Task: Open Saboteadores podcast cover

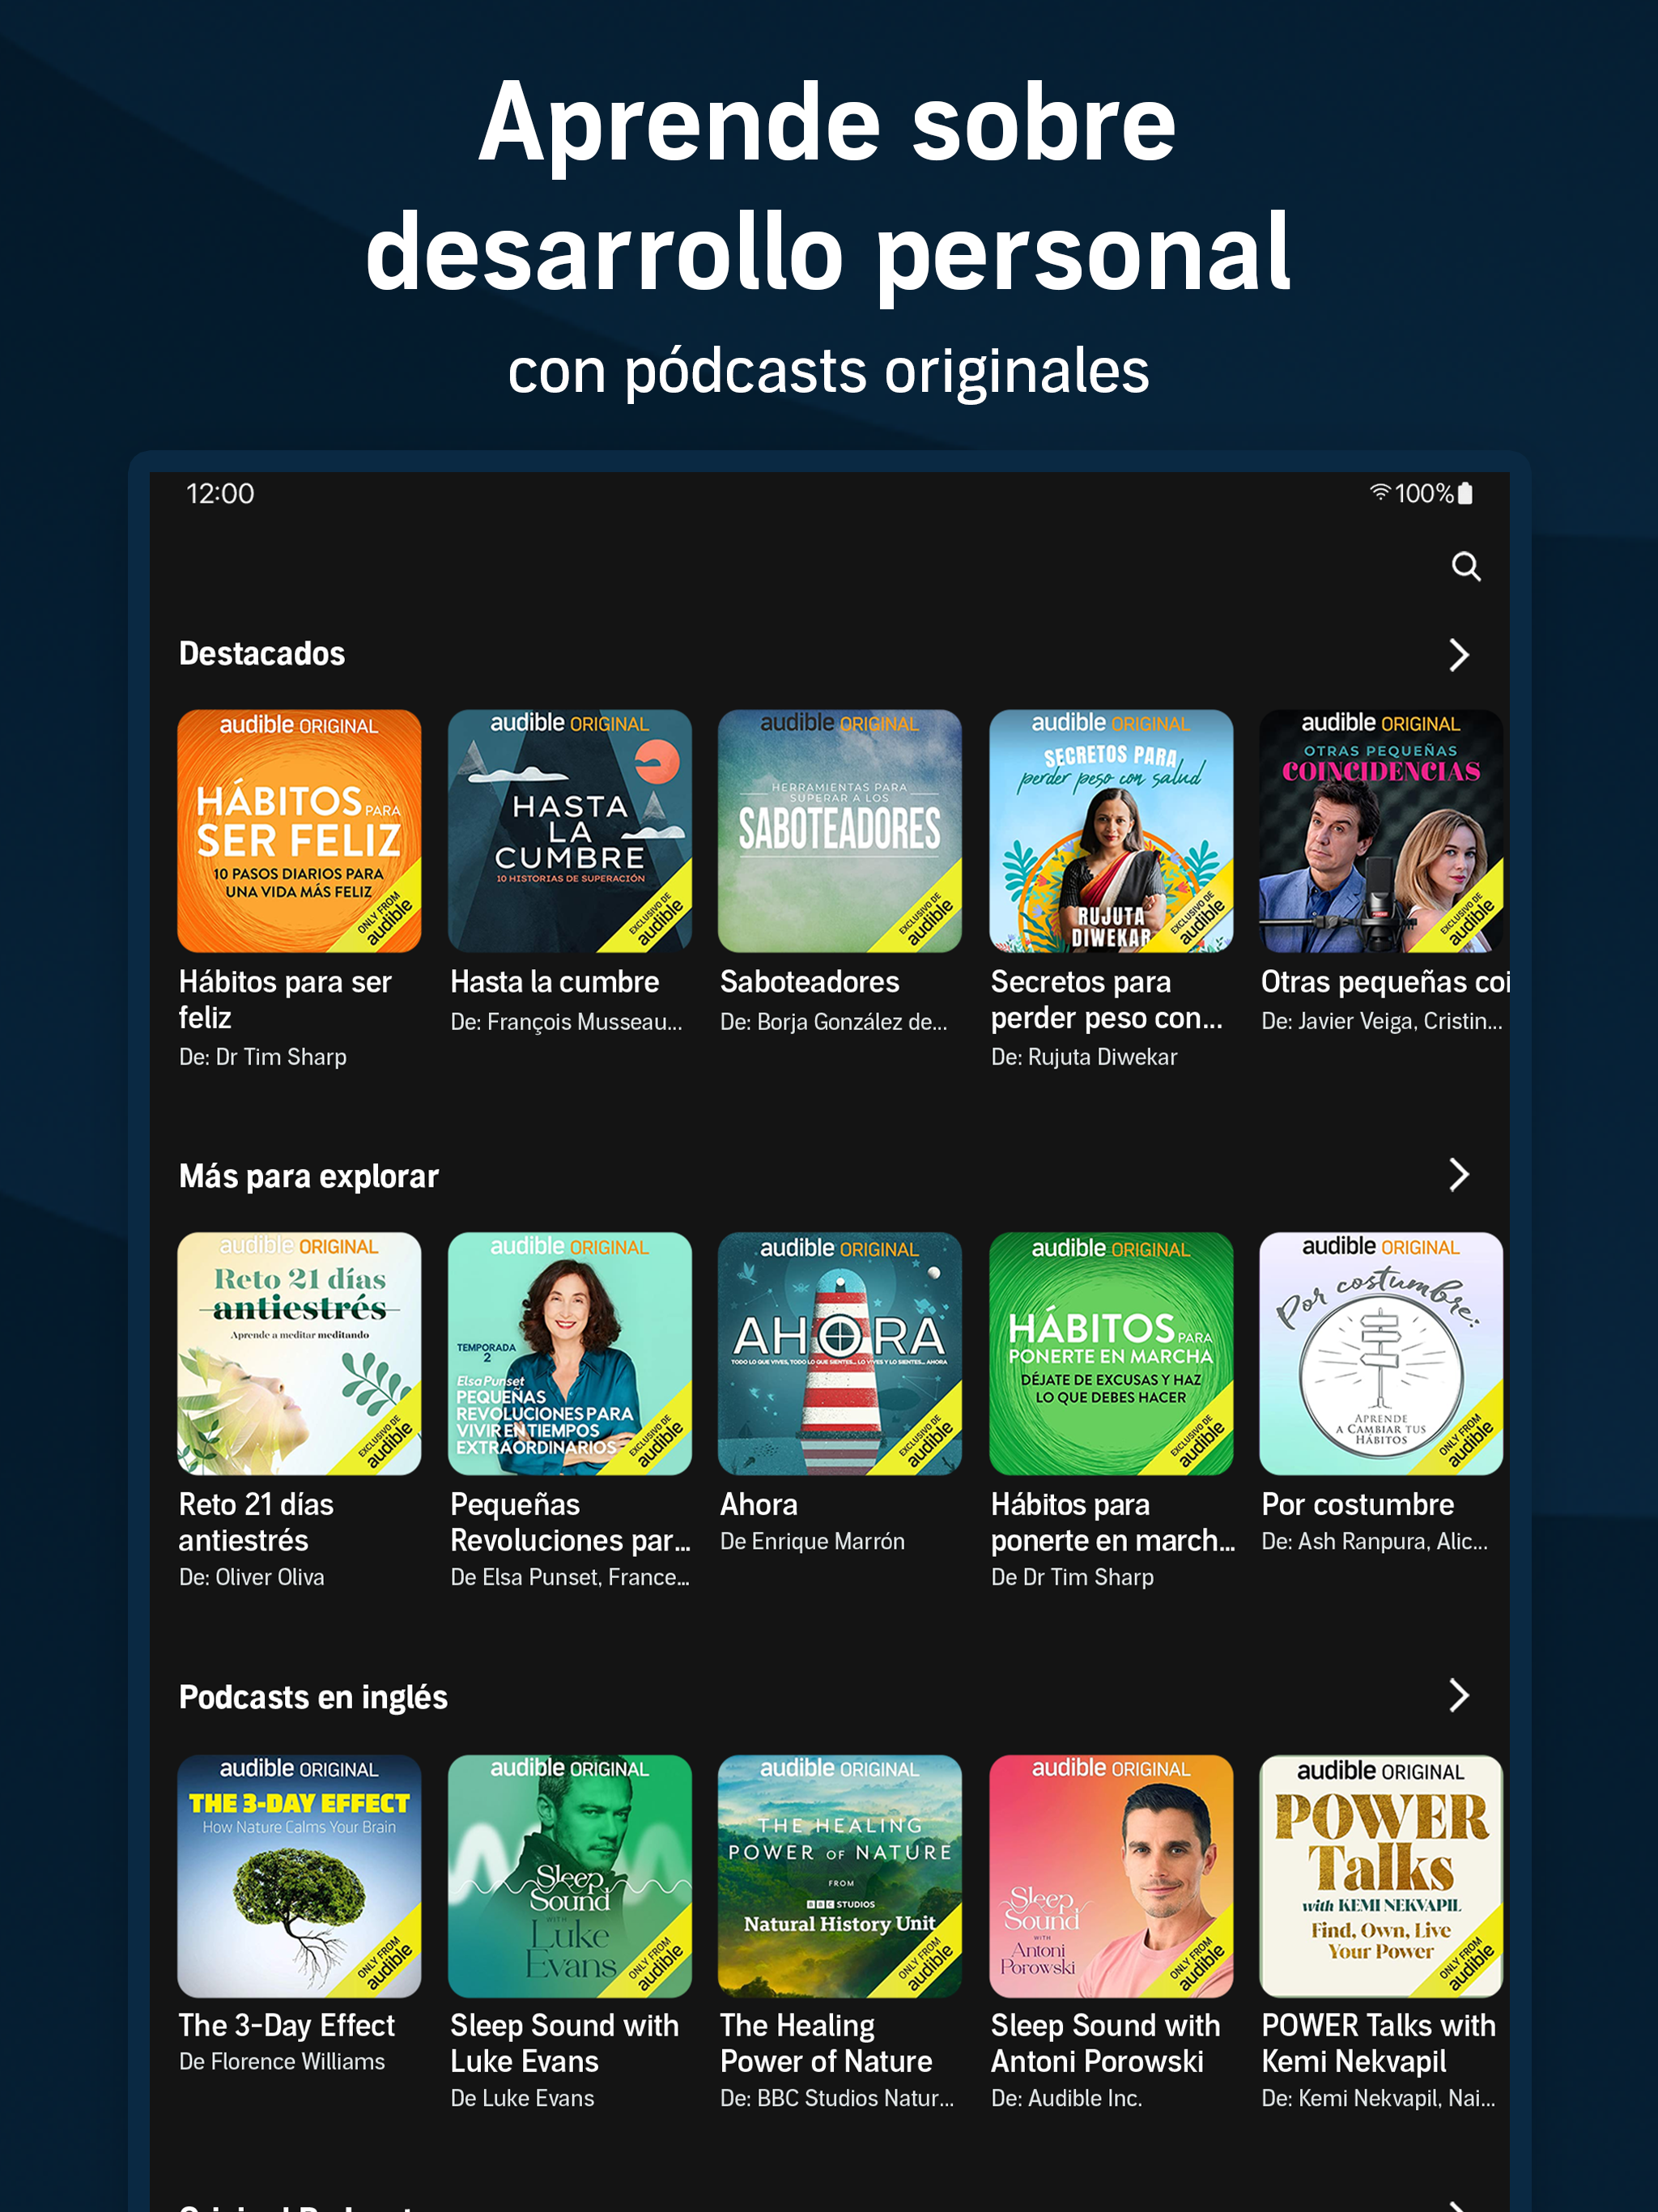Action: 840,831
